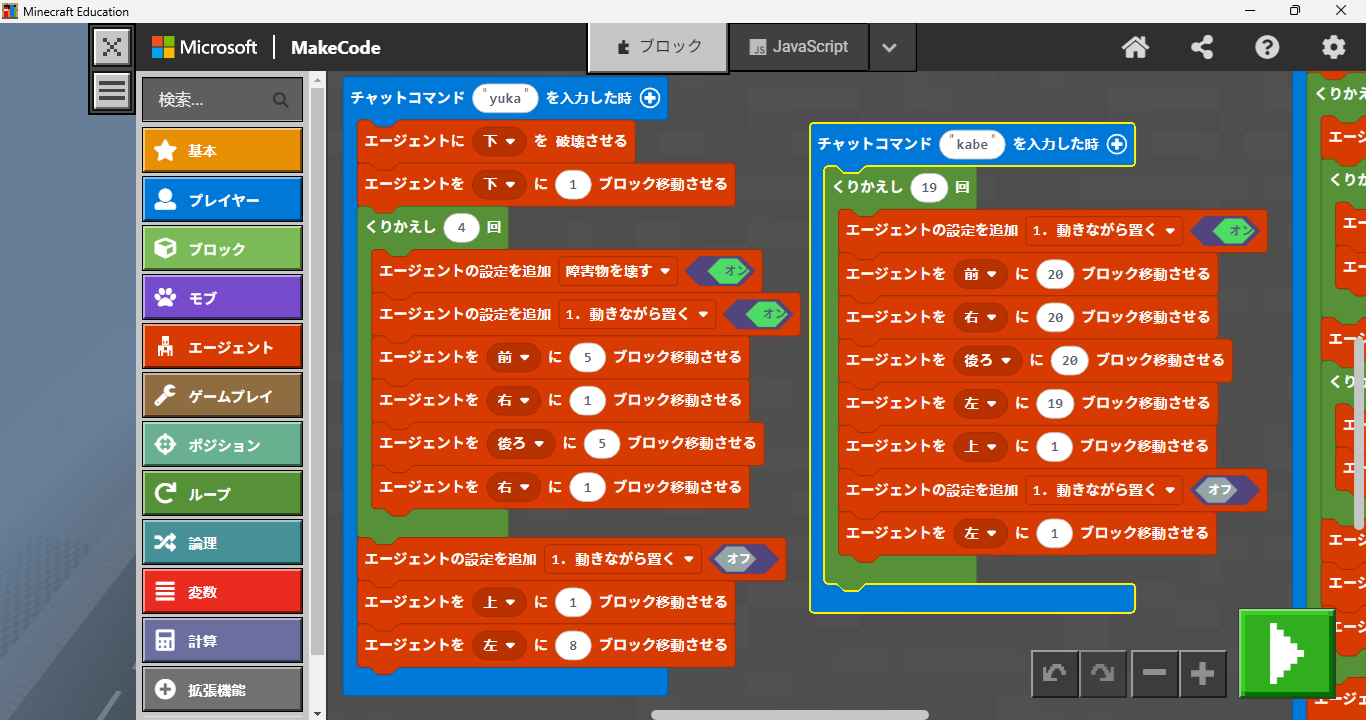
Task: Edit the repeat count 19 field
Action: (x=929, y=187)
